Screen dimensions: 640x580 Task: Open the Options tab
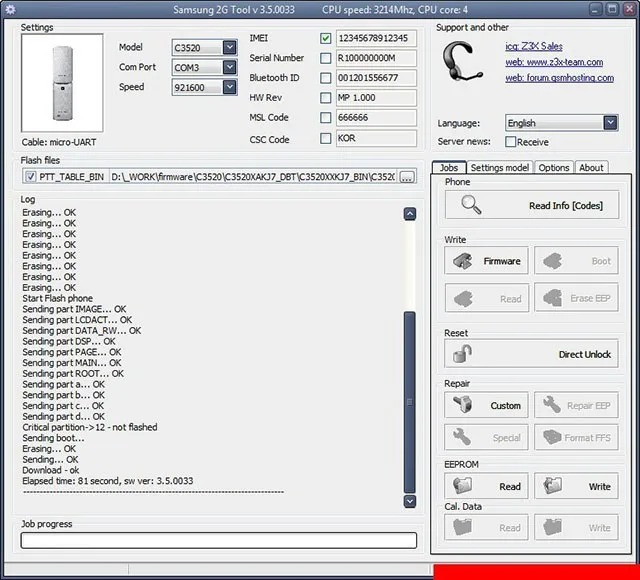pos(554,167)
